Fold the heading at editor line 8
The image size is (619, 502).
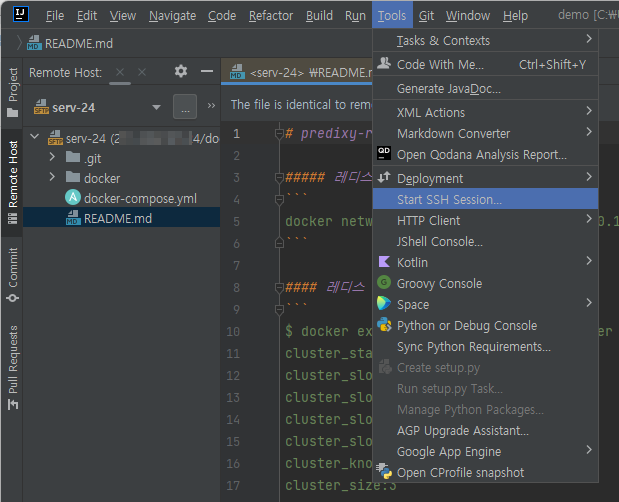279,287
